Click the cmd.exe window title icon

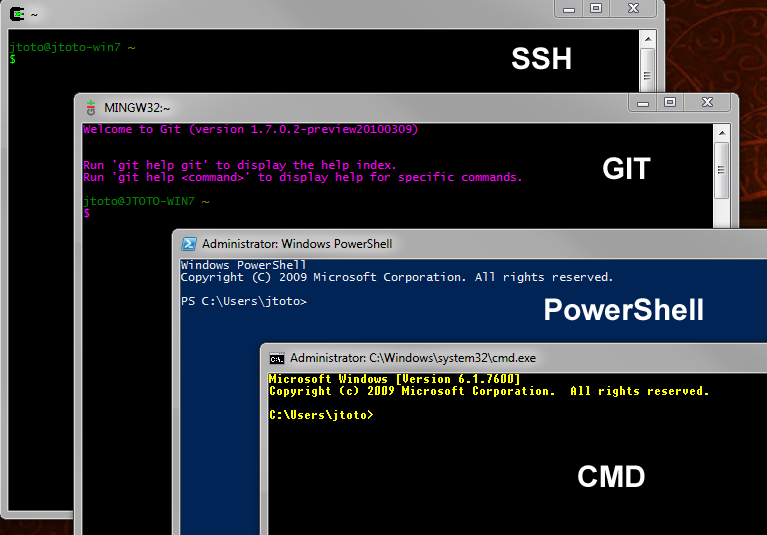click(x=277, y=358)
